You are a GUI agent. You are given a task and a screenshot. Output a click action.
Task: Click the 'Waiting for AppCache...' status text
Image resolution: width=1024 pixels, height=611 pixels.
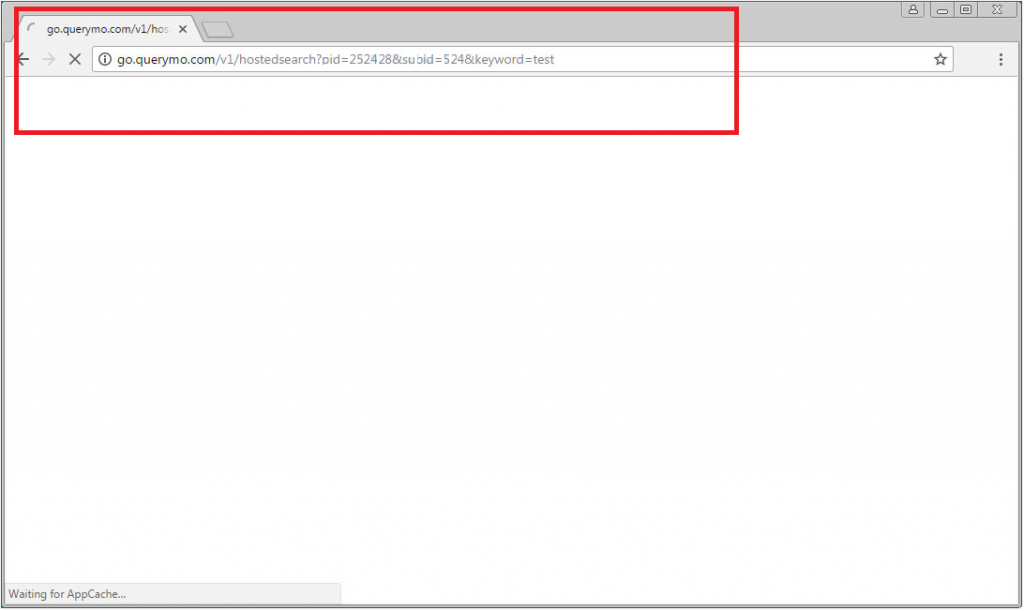click(x=67, y=594)
